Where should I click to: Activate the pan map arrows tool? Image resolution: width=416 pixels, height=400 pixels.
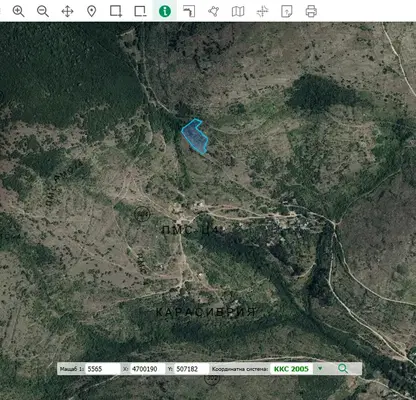tap(67, 11)
